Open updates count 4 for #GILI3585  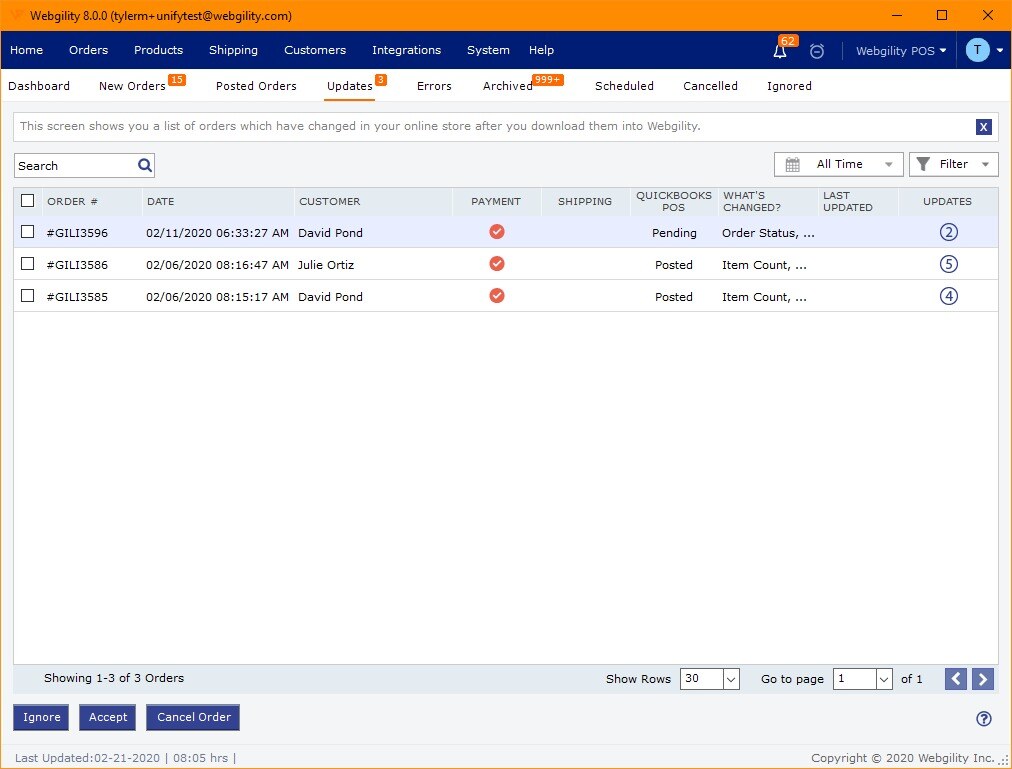tap(948, 296)
